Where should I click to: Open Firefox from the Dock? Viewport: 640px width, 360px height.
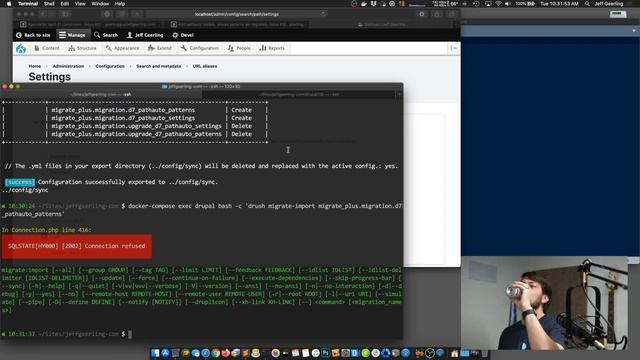click(226, 353)
